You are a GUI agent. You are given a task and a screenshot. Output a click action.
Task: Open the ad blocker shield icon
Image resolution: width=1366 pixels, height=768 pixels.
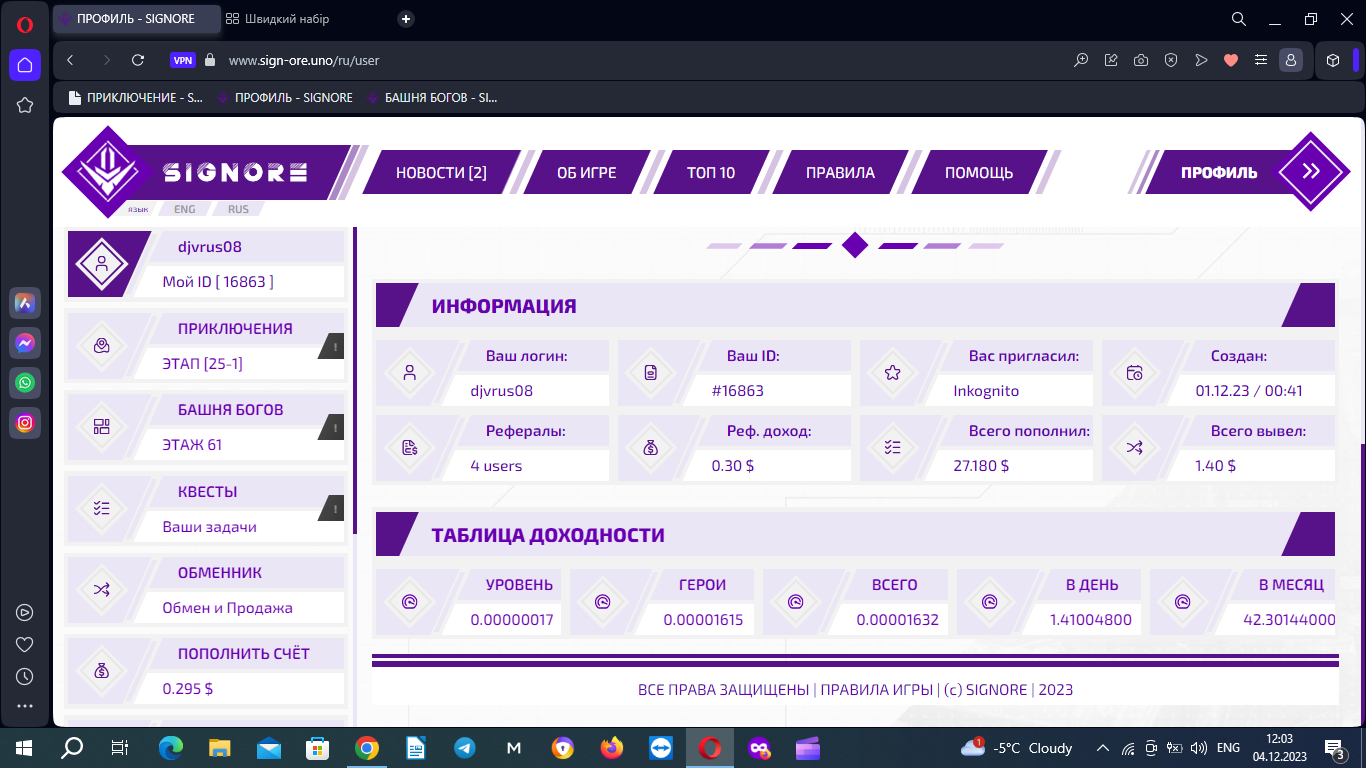click(1171, 60)
